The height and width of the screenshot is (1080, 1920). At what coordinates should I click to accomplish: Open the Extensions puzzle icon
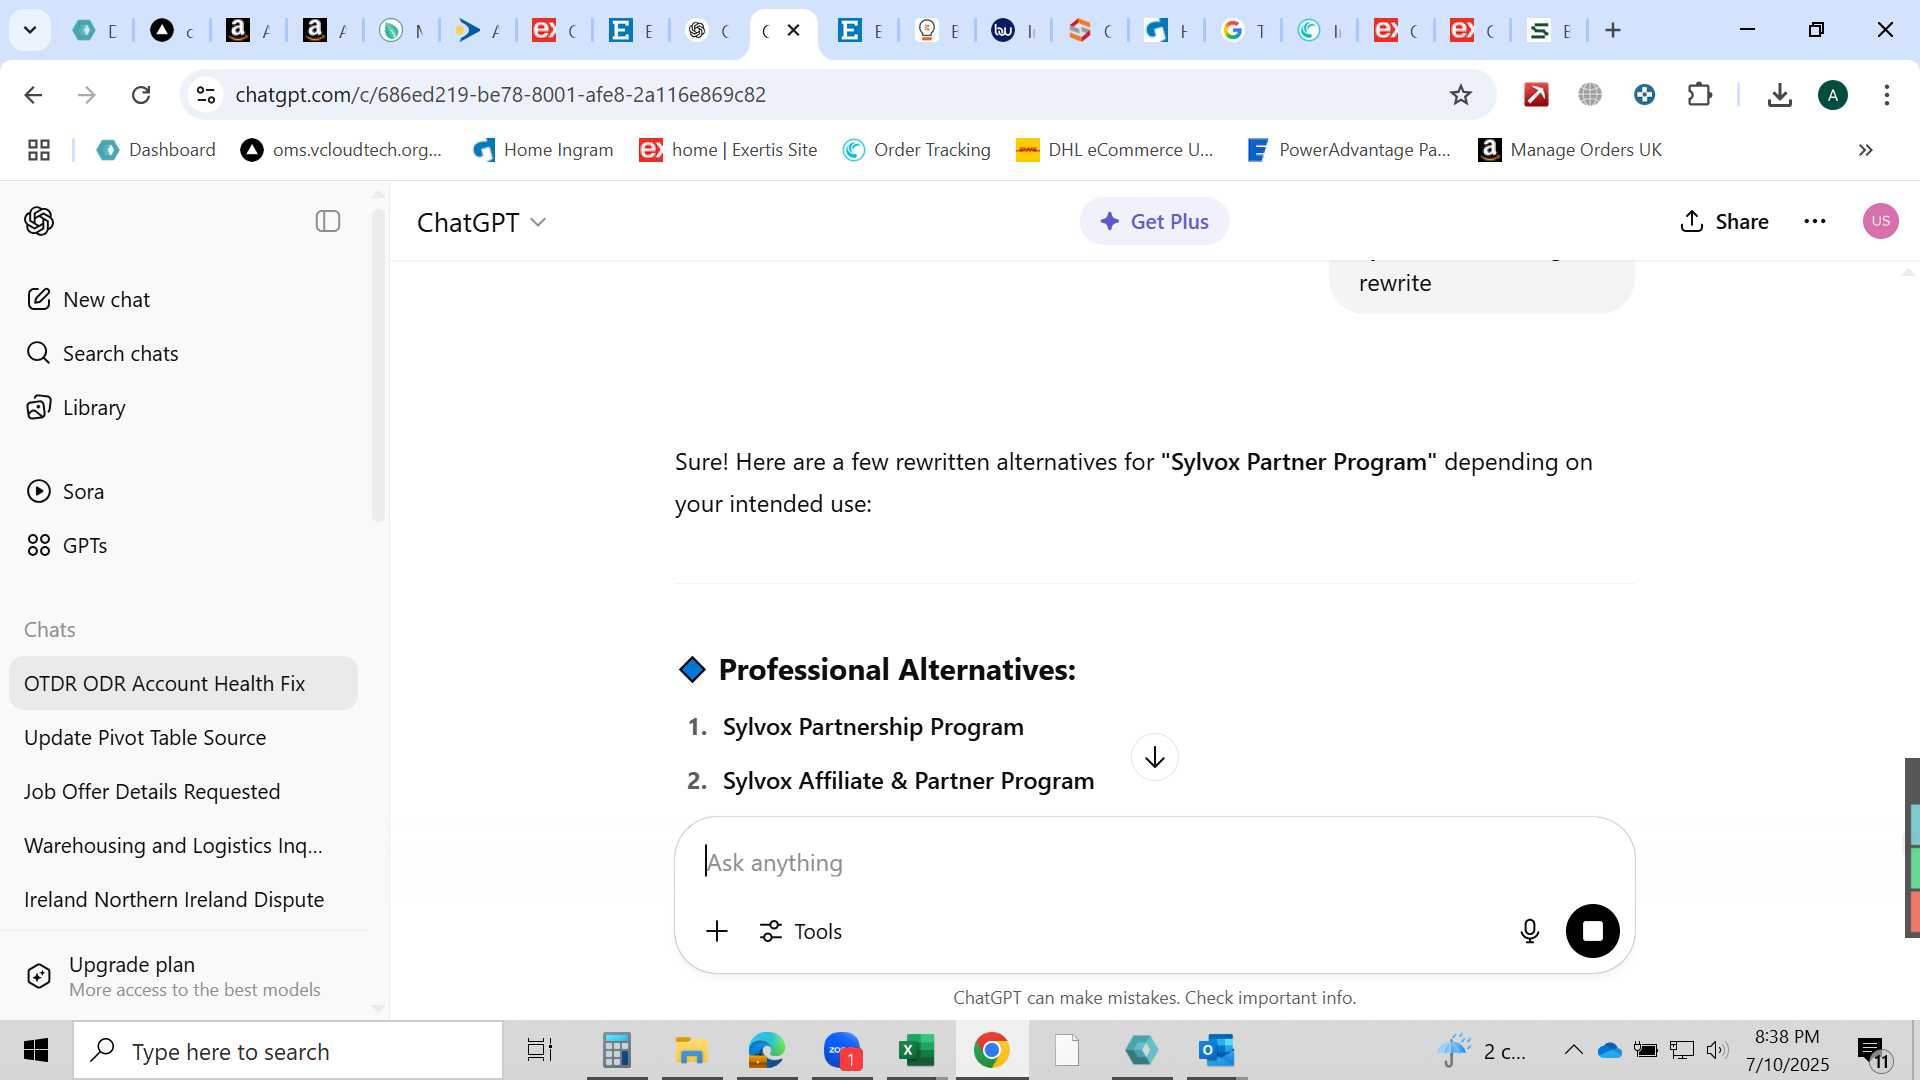1699,94
